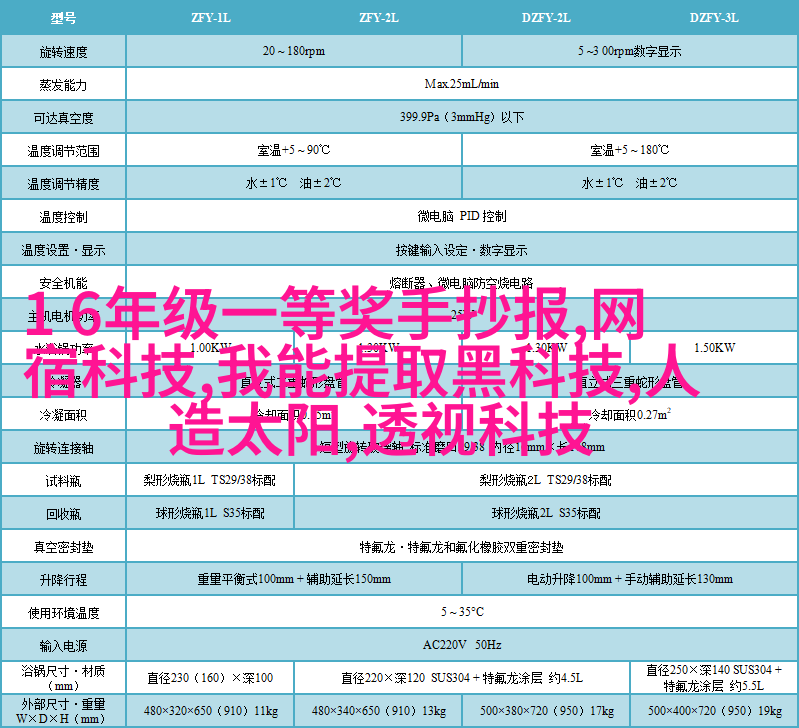Click the 399.9Pa (3mmHg) vacuum value
This screenshot has height=728, width=799.
pyautogui.click(x=461, y=117)
